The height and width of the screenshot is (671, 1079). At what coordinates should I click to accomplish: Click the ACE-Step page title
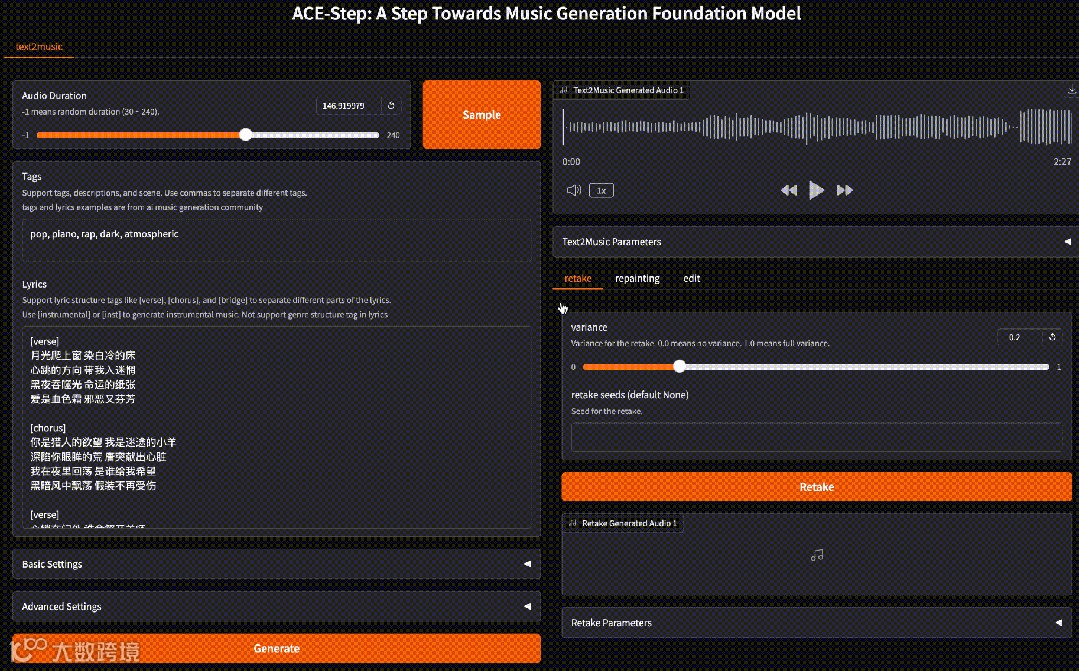point(546,14)
